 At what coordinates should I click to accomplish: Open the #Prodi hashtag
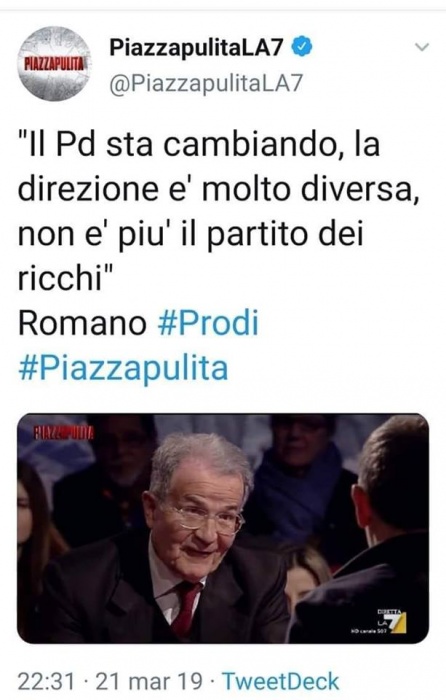click(x=208, y=323)
